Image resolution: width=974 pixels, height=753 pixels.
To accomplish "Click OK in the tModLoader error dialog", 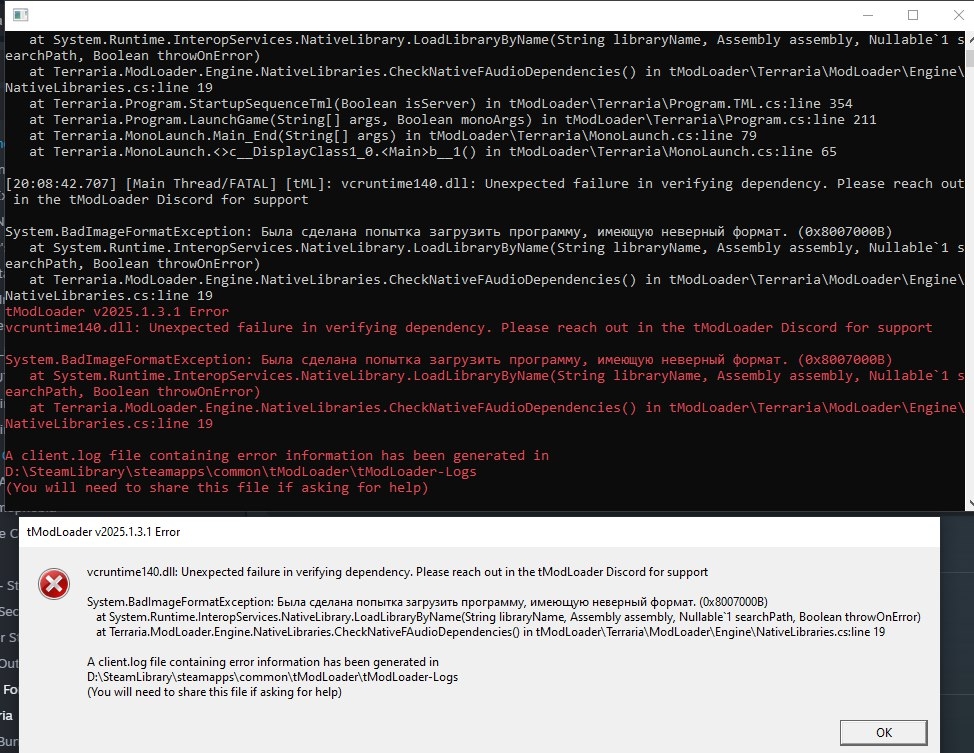I will pos(883,732).
